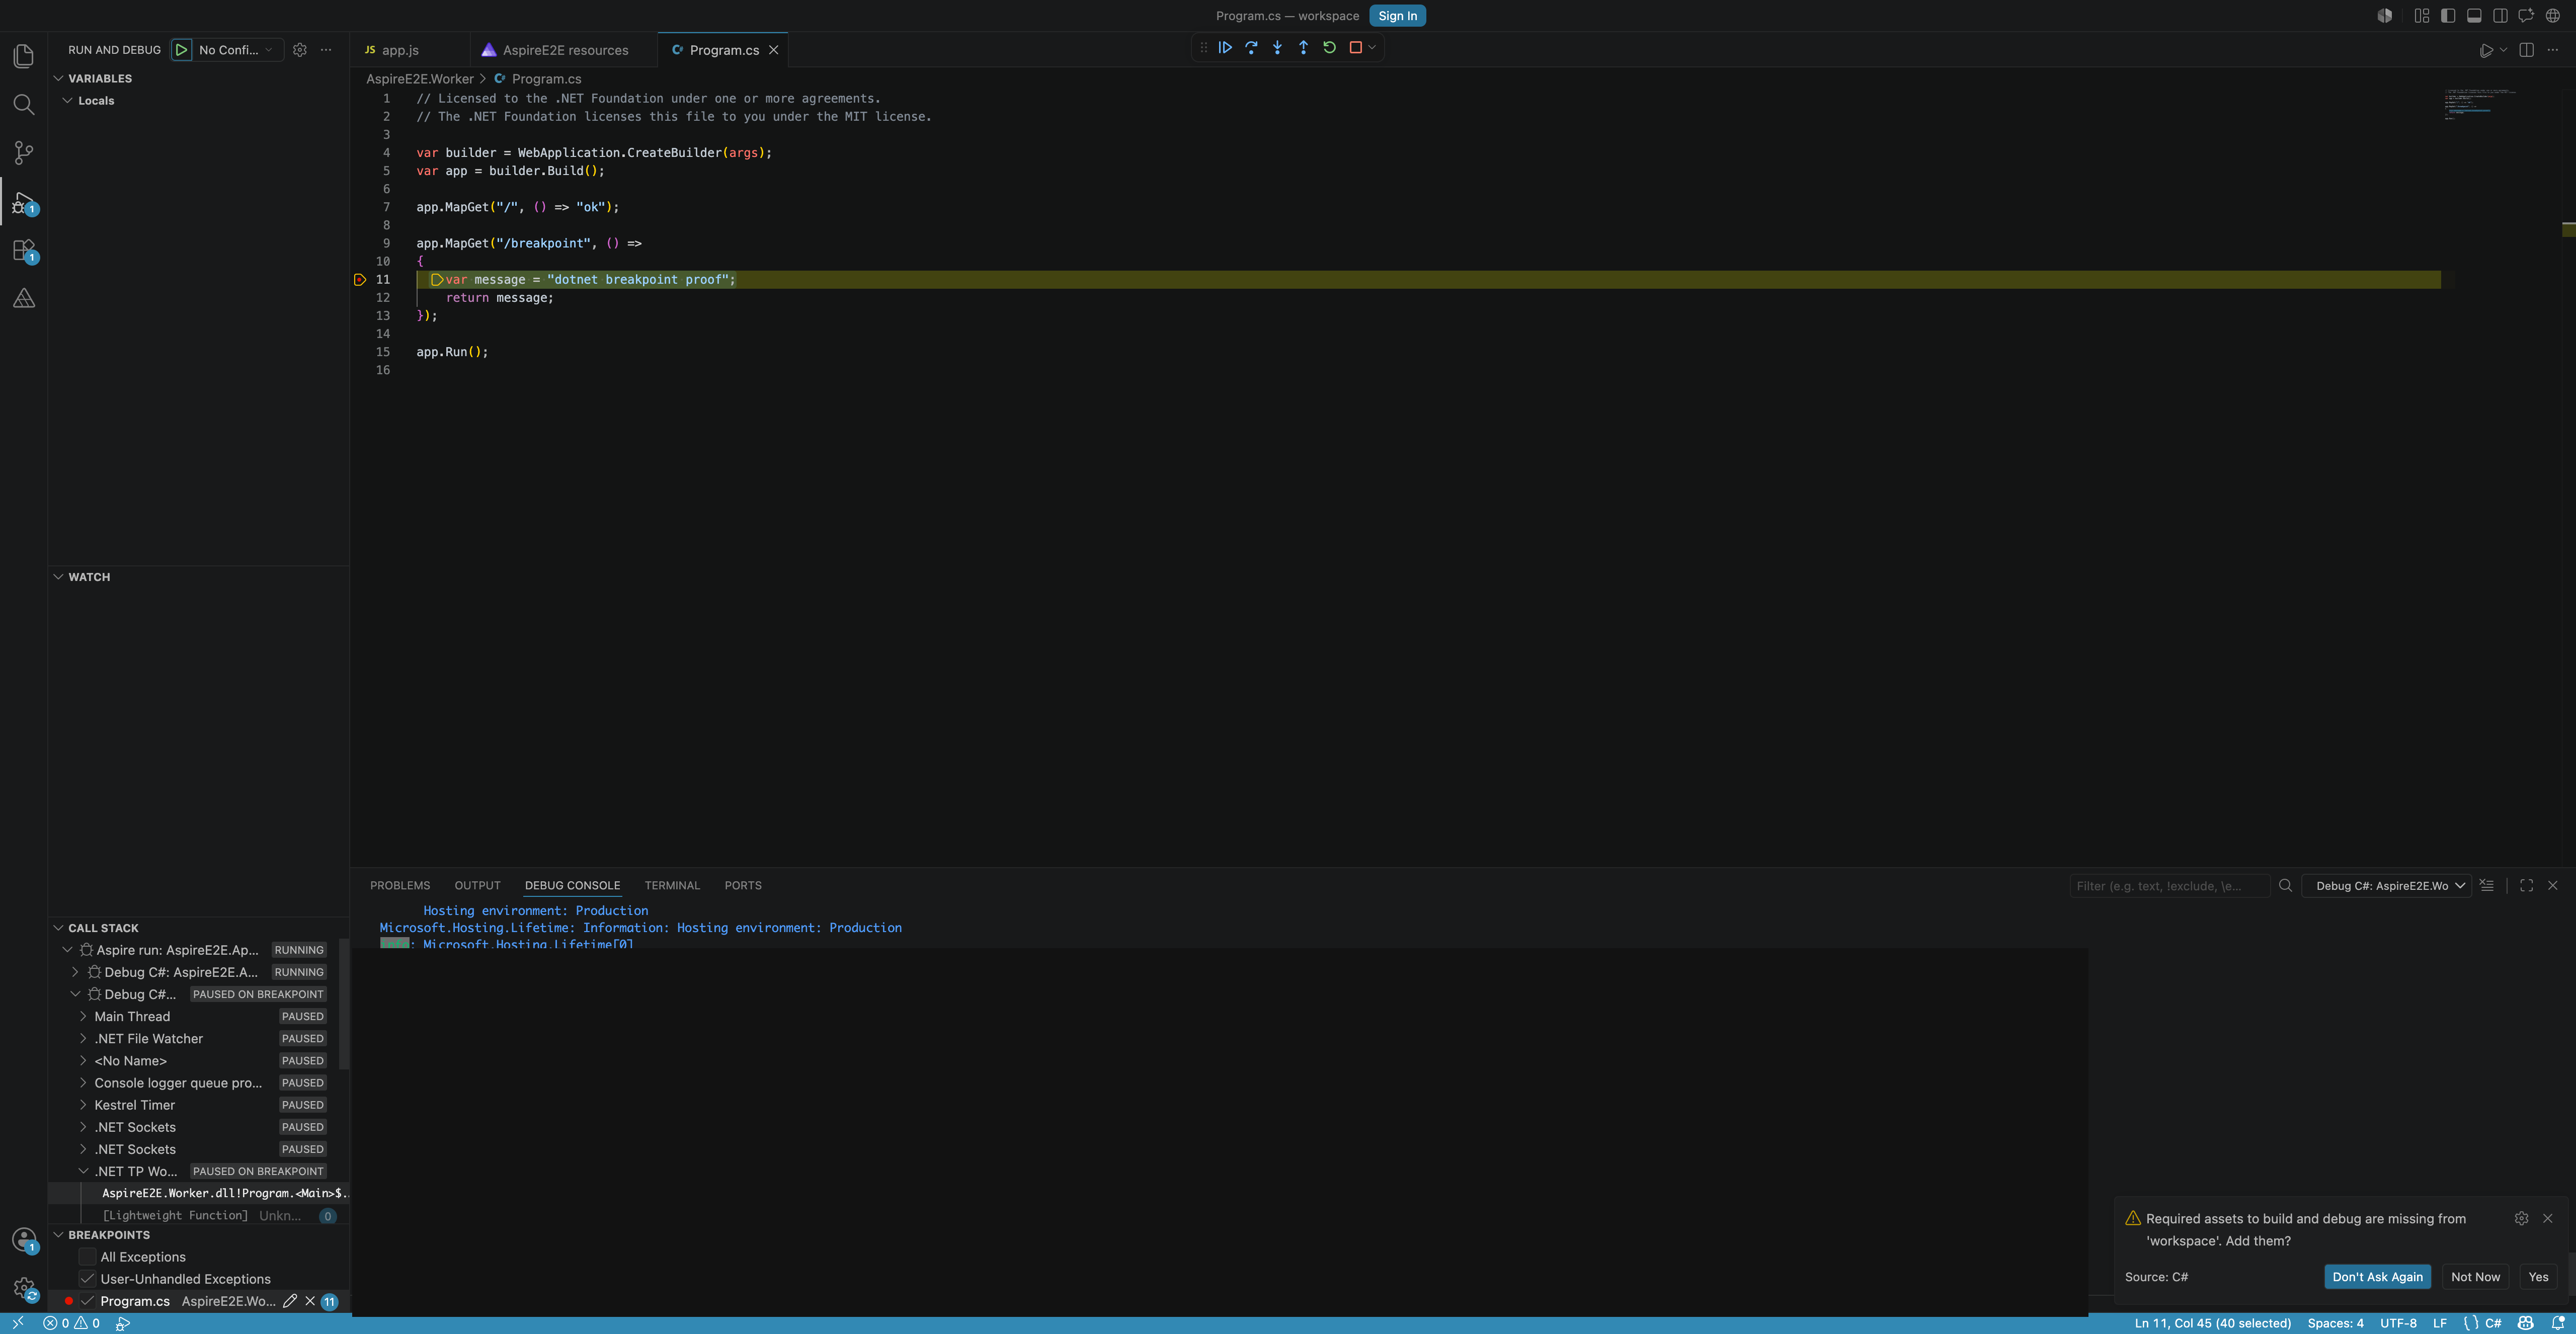The width and height of the screenshot is (2576, 1334).
Task: Click Step Over in debug toolbar
Action: pyautogui.click(x=1251, y=48)
